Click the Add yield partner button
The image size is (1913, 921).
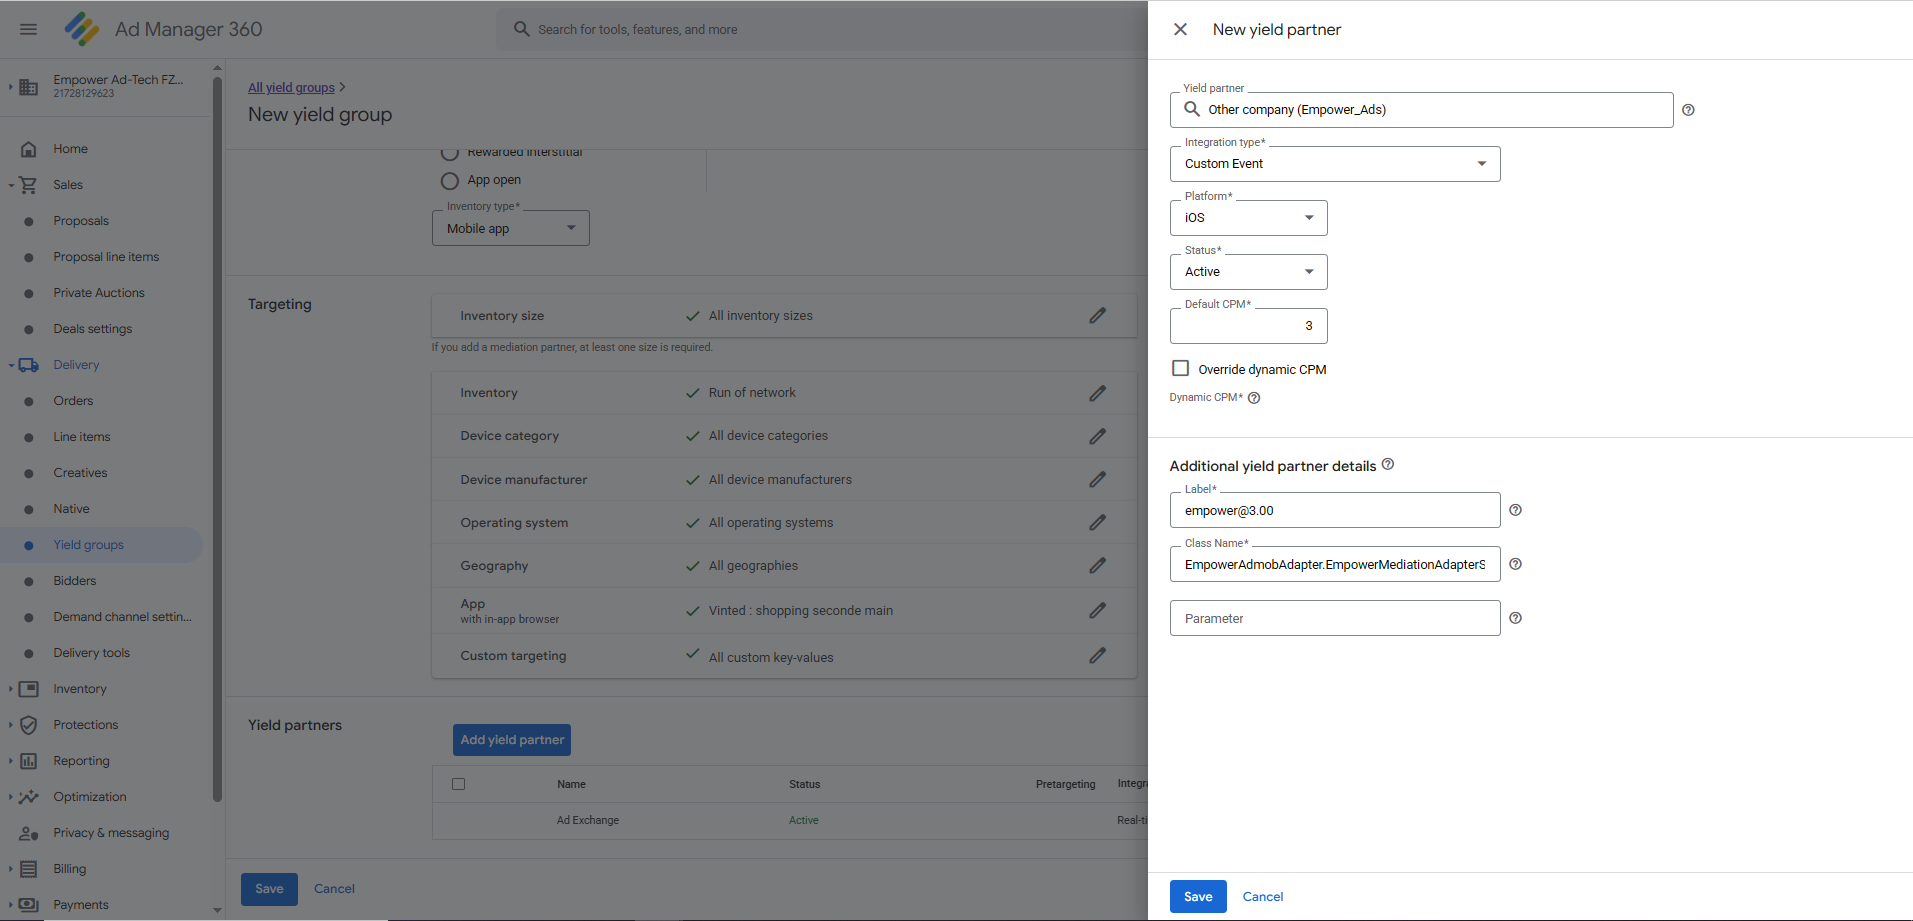point(511,740)
